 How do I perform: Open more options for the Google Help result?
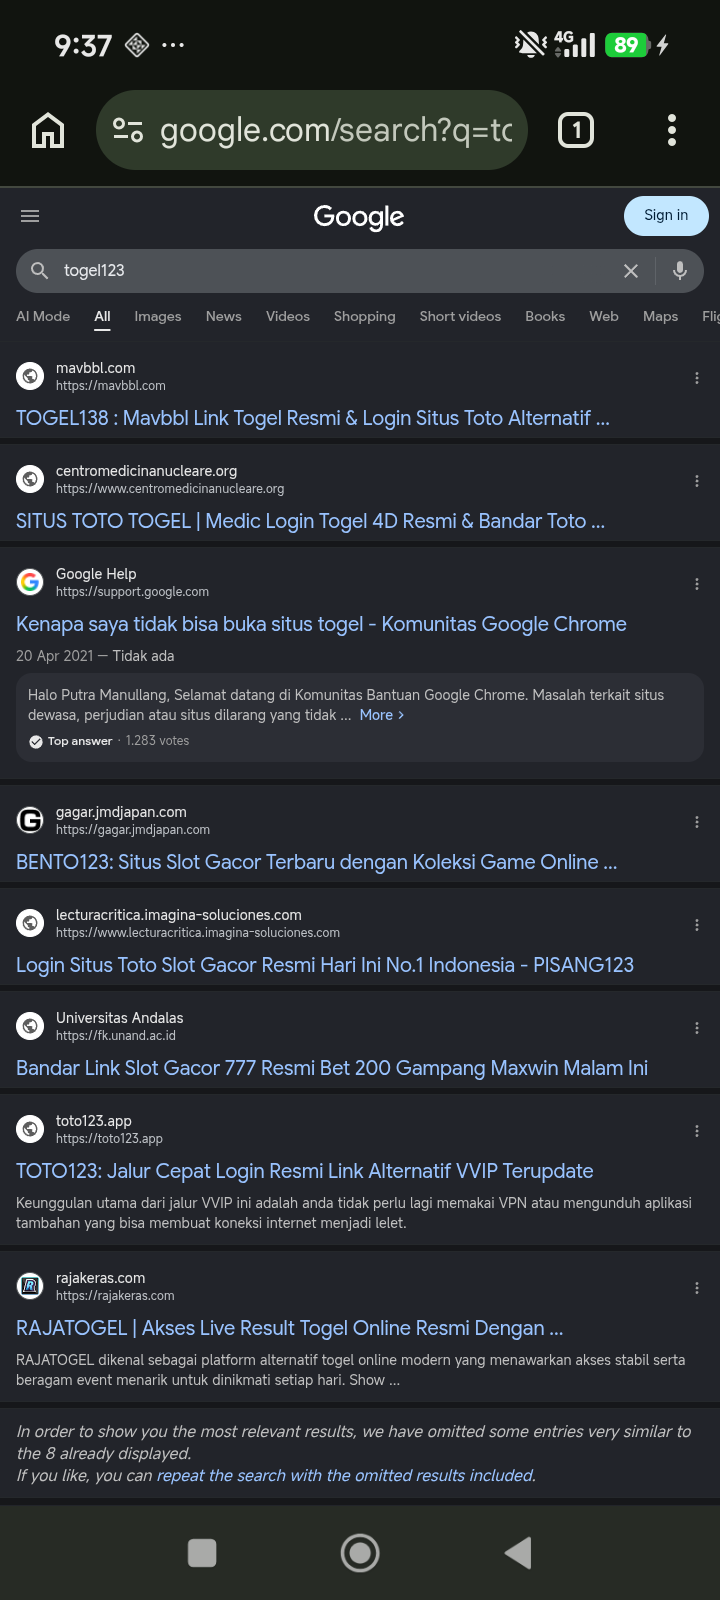pos(697,584)
